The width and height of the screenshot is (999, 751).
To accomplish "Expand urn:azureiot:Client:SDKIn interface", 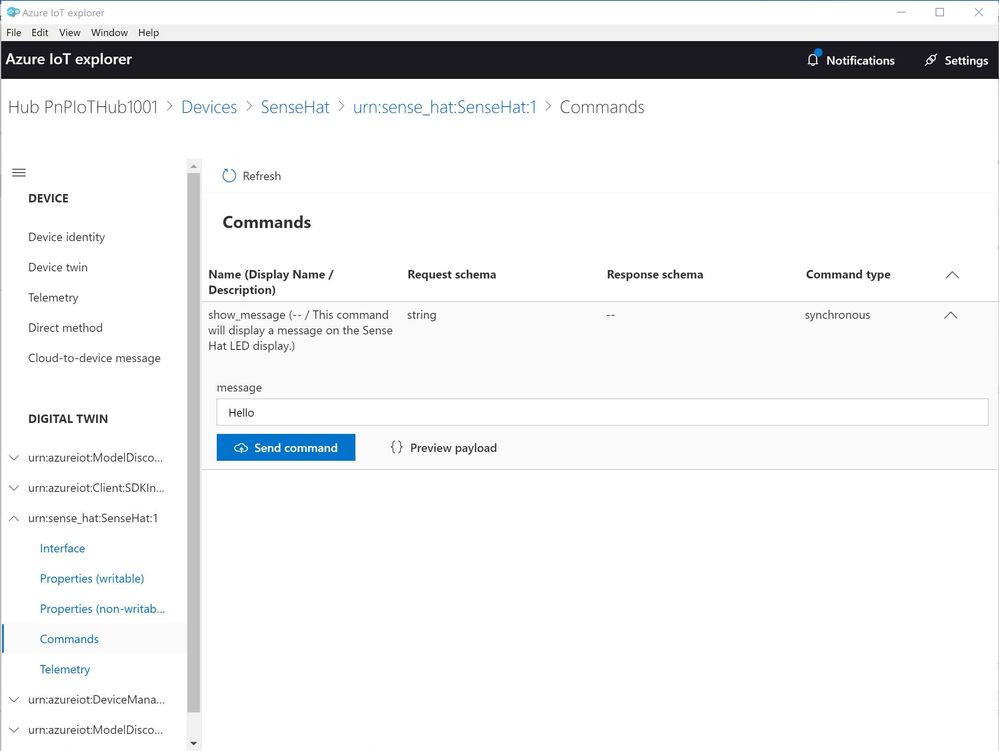I will 14,488.
